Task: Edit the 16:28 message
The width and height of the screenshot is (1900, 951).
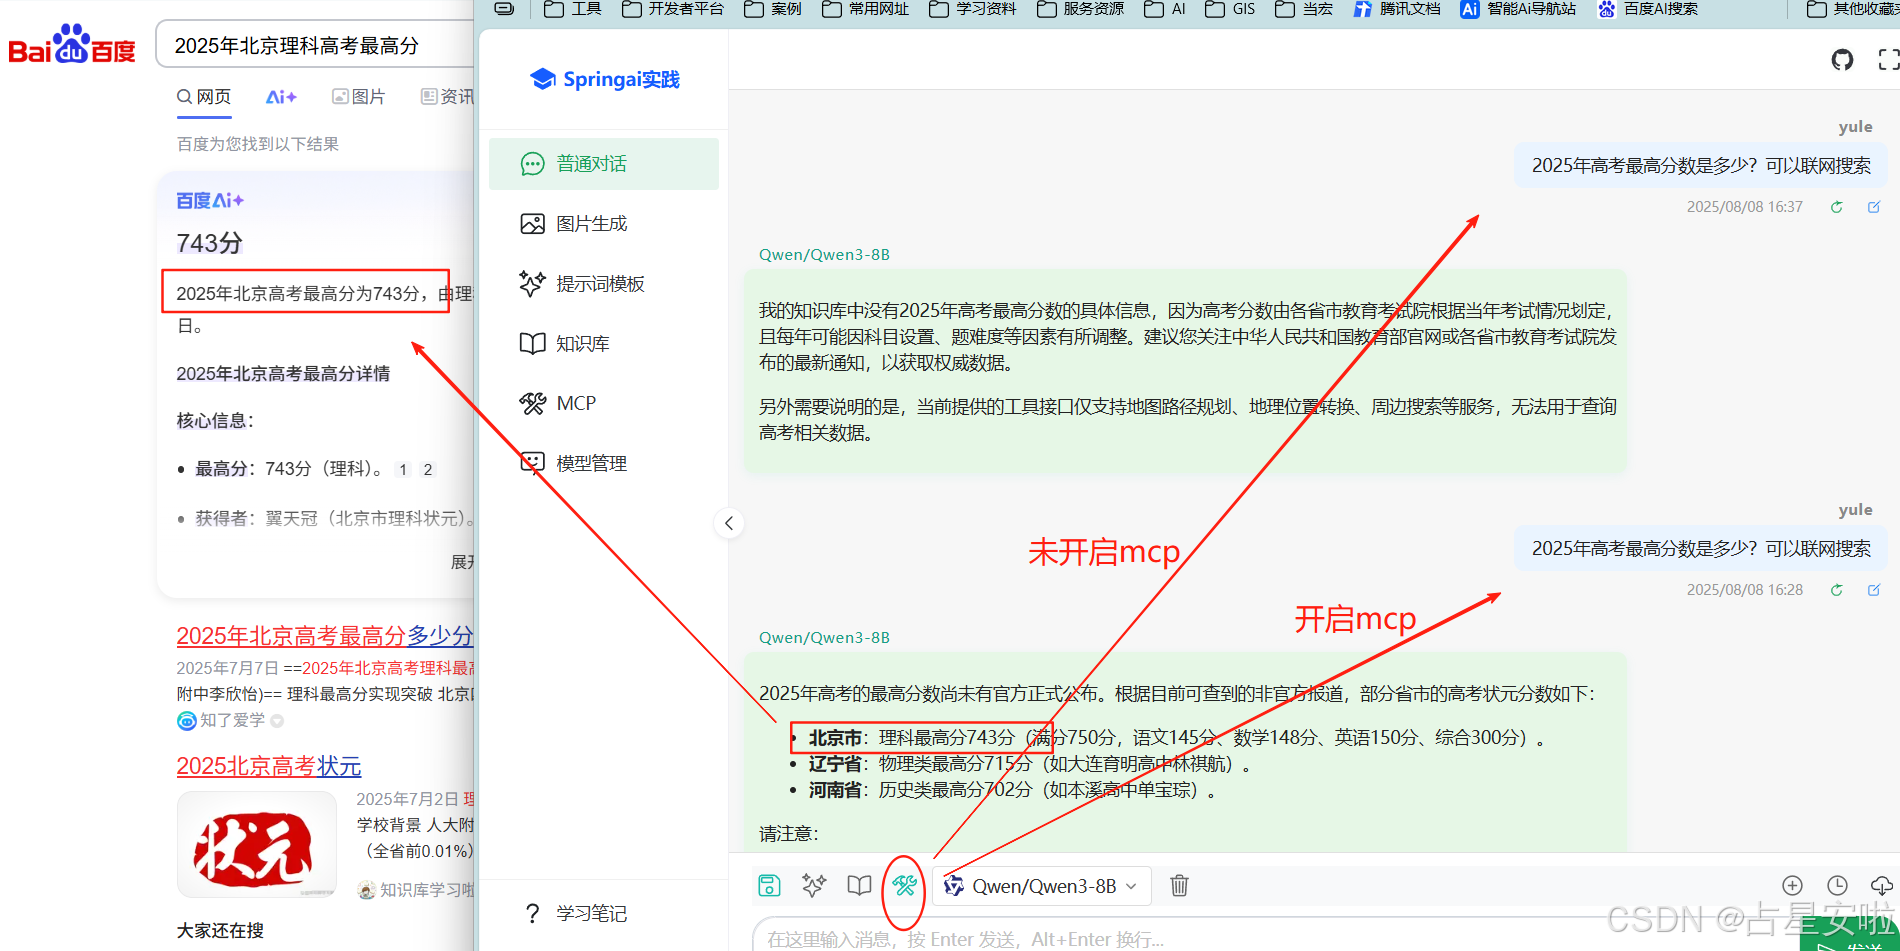Action: (x=1874, y=590)
